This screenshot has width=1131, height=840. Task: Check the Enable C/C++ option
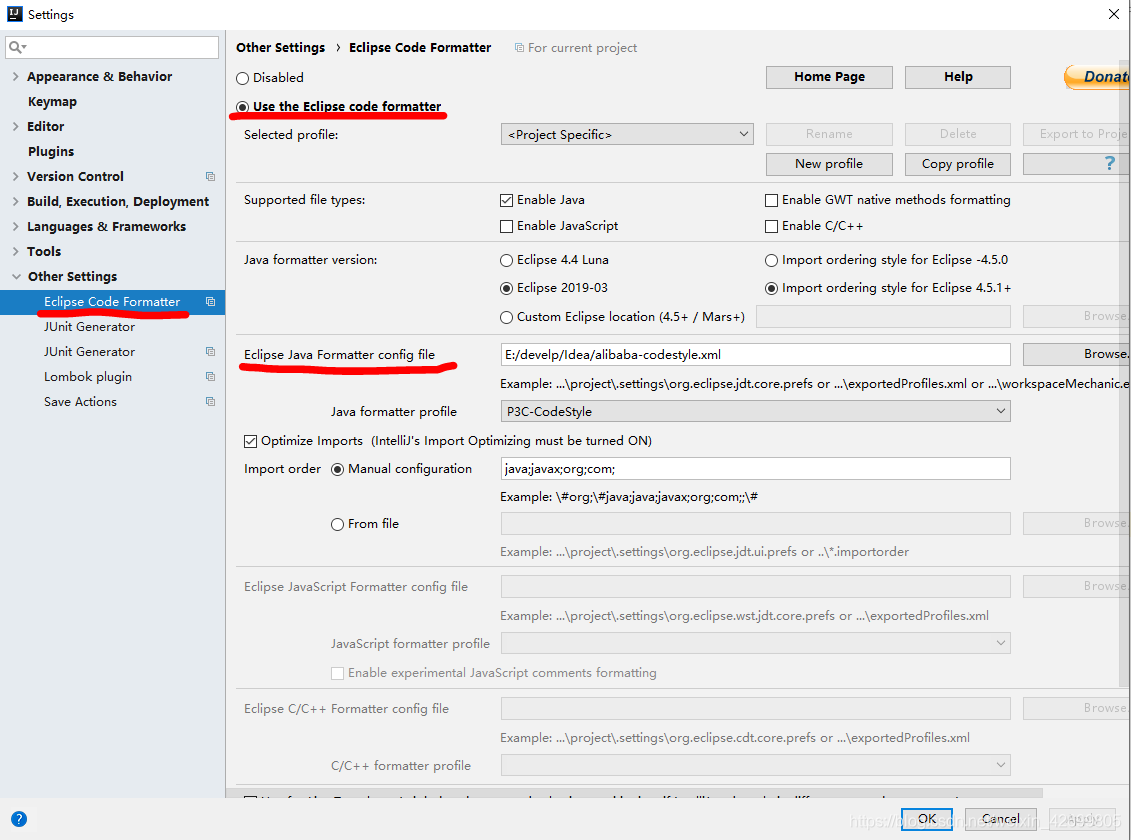point(771,226)
